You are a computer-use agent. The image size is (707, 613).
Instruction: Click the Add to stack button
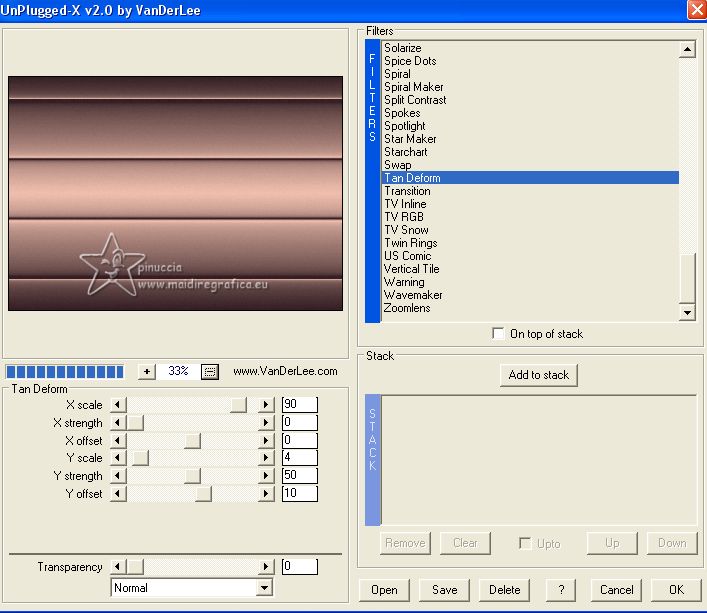[x=539, y=375]
